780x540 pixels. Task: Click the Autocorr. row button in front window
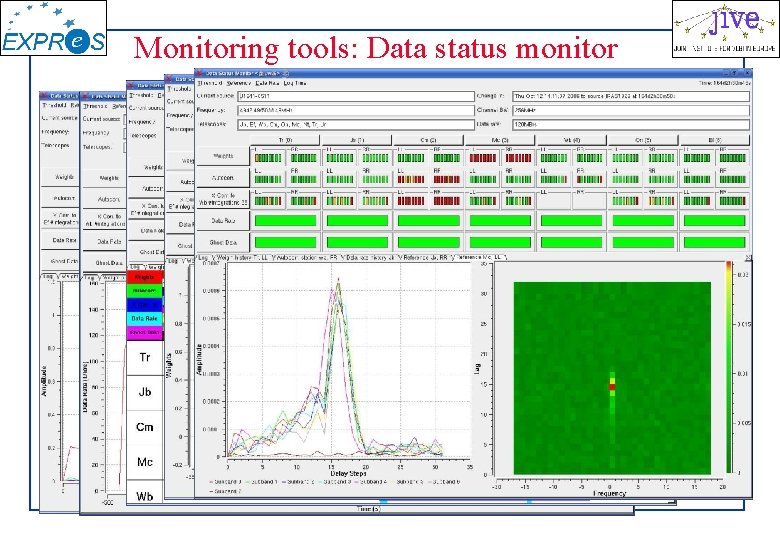pos(223,178)
